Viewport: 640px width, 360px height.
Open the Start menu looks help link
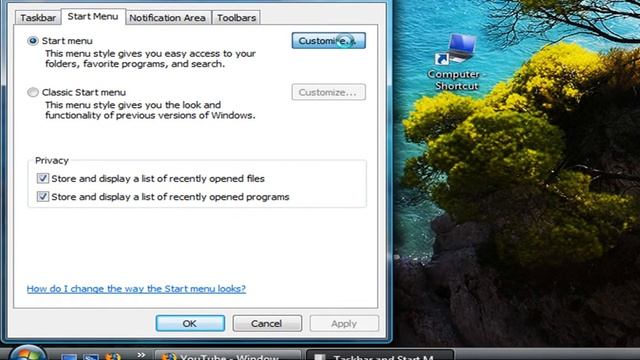click(x=136, y=289)
